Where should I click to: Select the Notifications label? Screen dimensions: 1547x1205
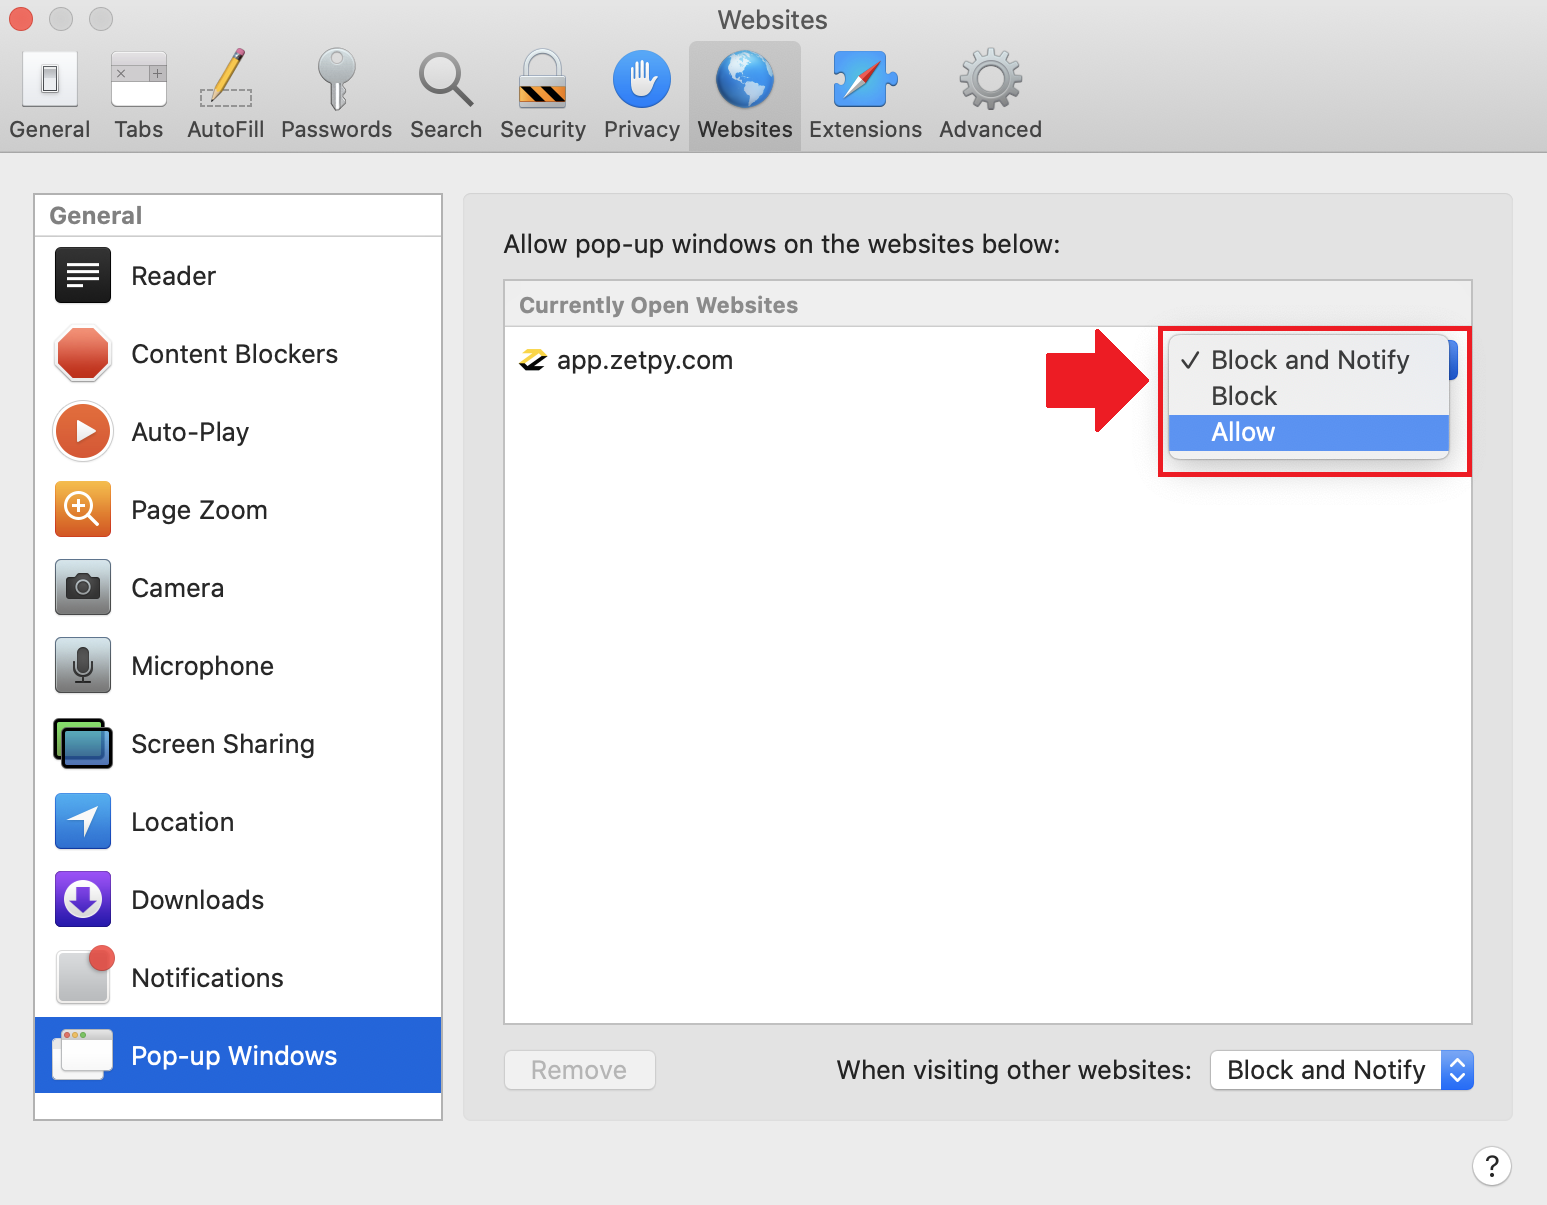(x=208, y=978)
